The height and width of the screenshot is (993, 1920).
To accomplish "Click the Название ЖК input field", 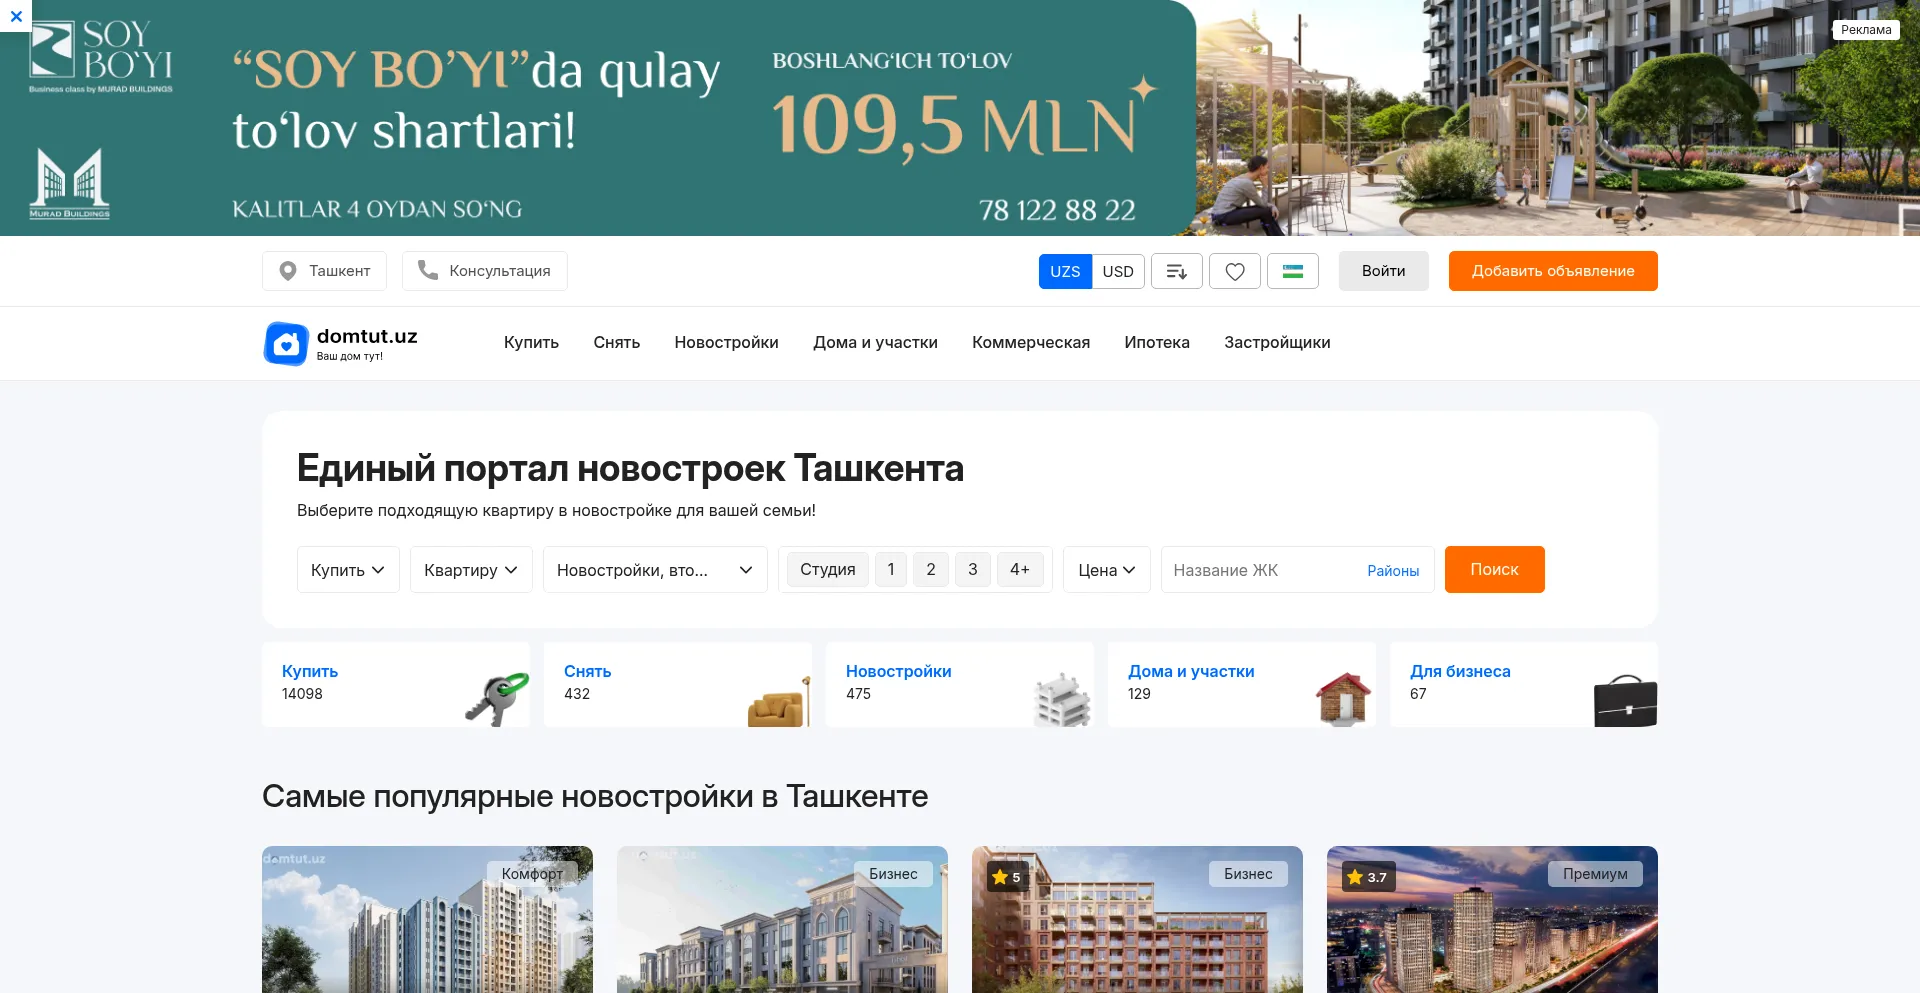I will pos(1260,570).
